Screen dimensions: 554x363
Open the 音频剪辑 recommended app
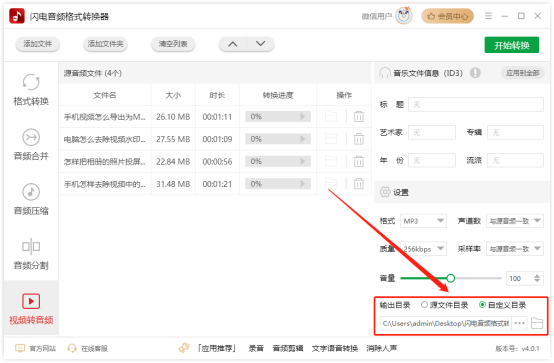(288, 349)
